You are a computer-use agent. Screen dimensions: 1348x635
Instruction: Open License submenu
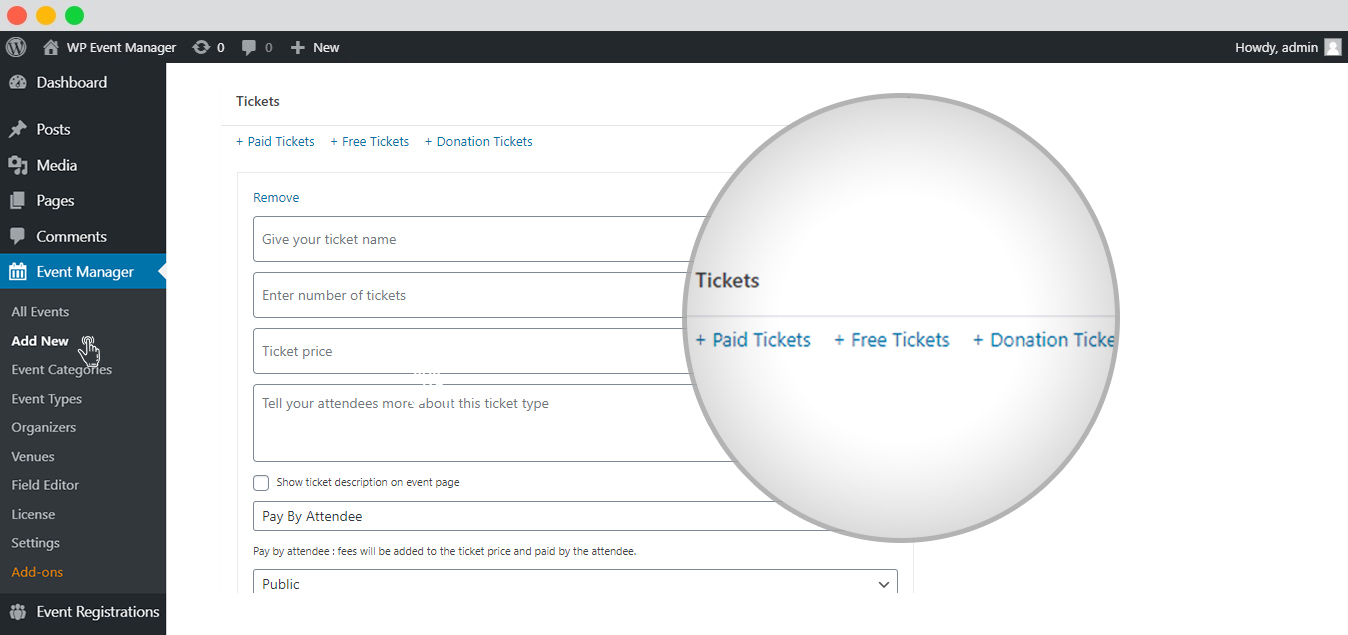pyautogui.click(x=33, y=514)
